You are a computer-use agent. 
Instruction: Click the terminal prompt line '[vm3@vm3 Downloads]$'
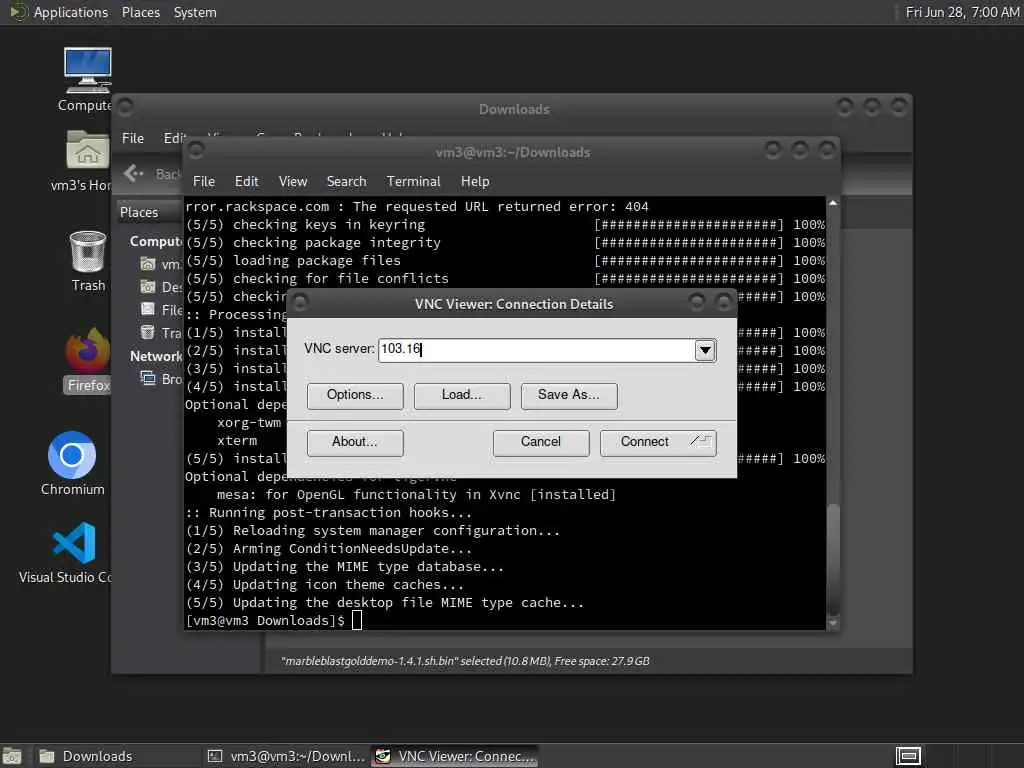(x=265, y=620)
